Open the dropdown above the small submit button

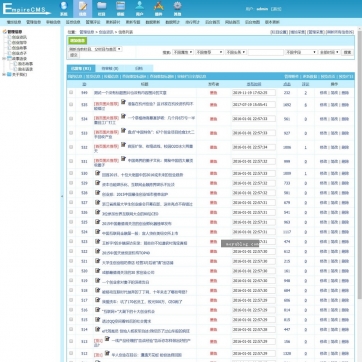[95, 49]
